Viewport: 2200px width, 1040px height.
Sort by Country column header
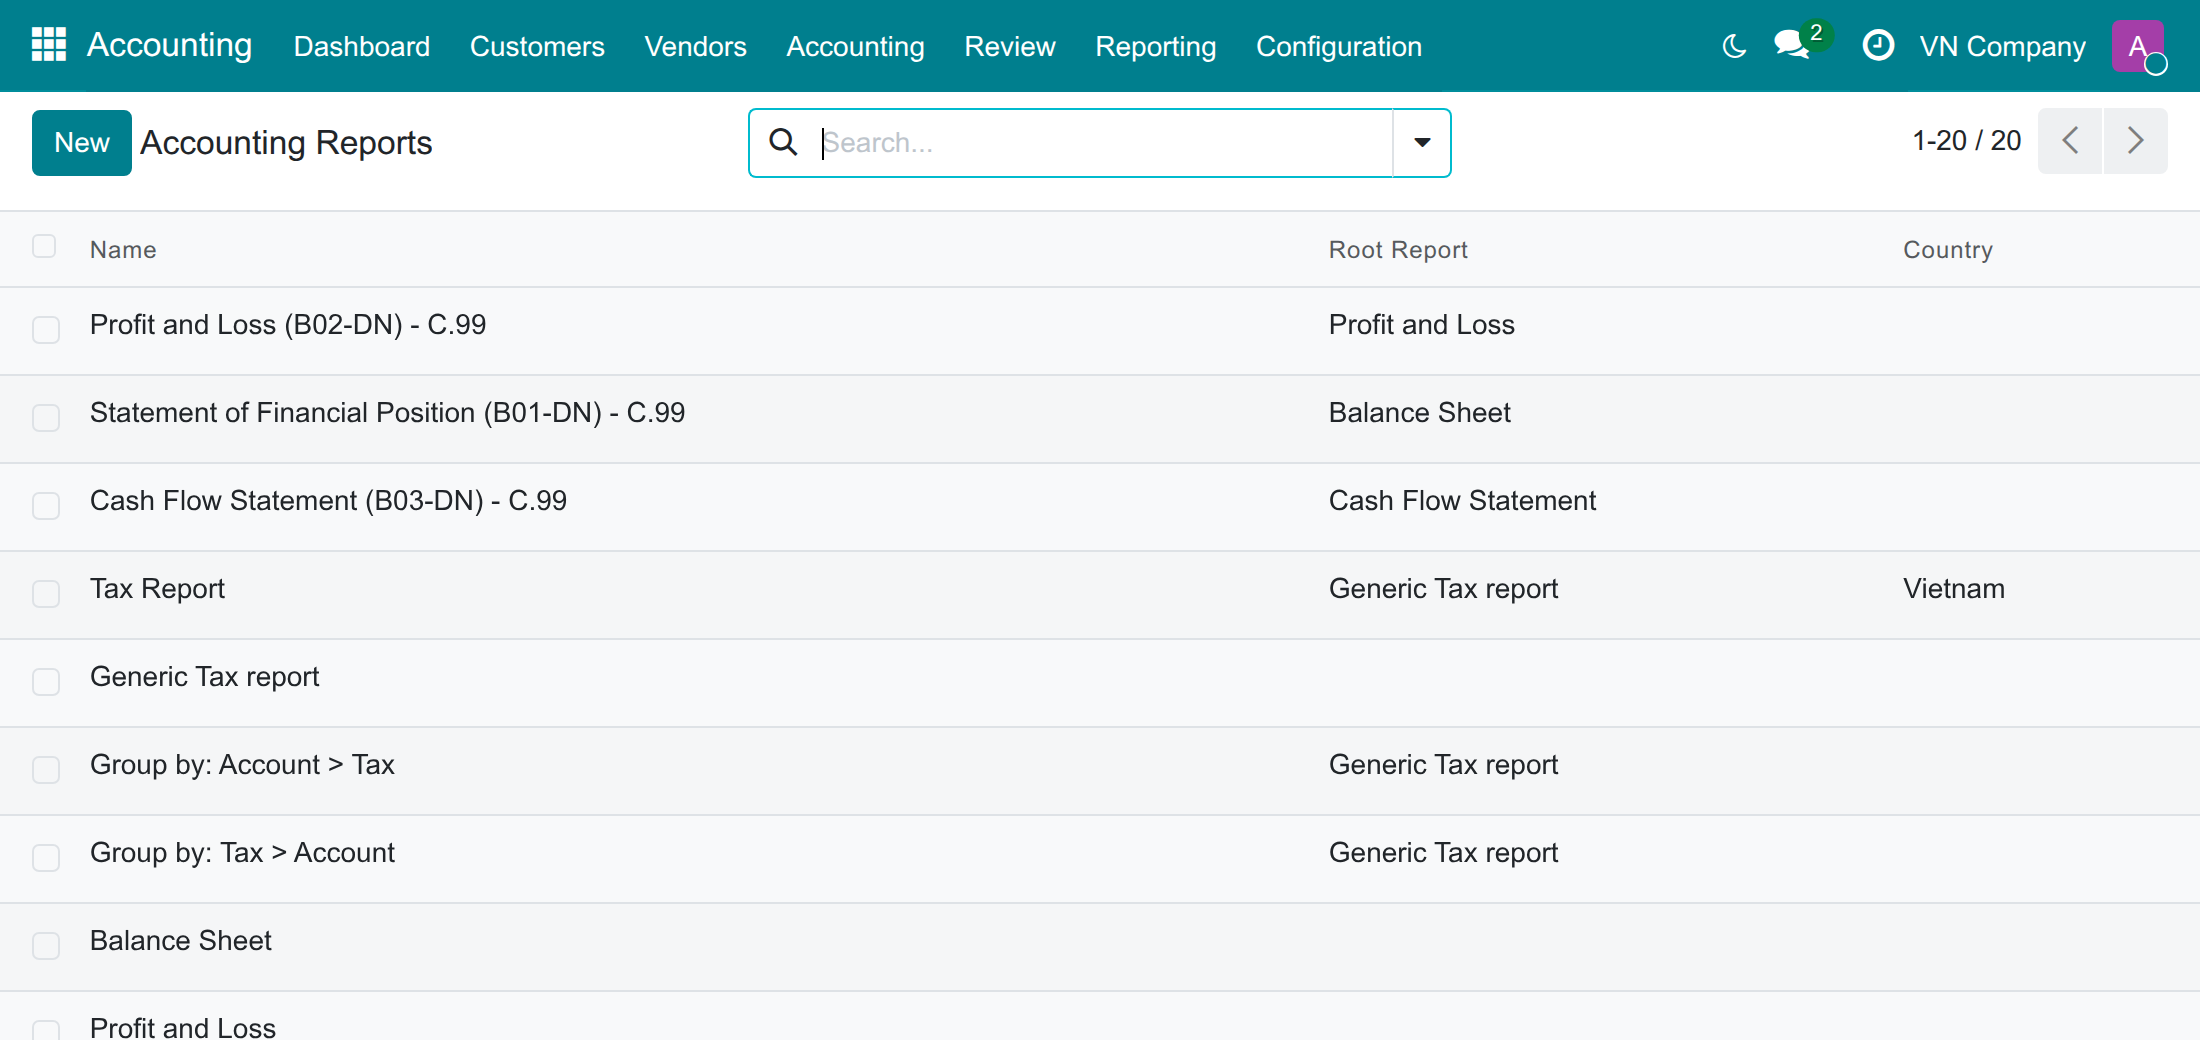(1947, 249)
